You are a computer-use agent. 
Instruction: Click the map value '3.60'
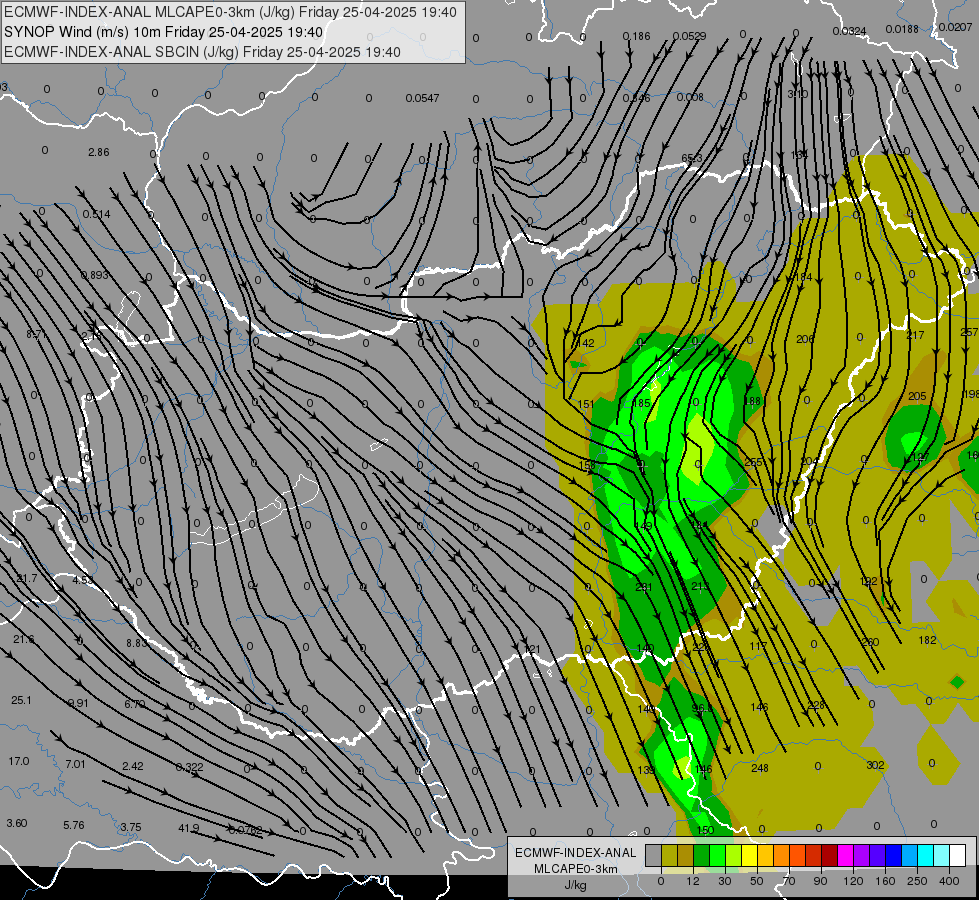point(17,823)
